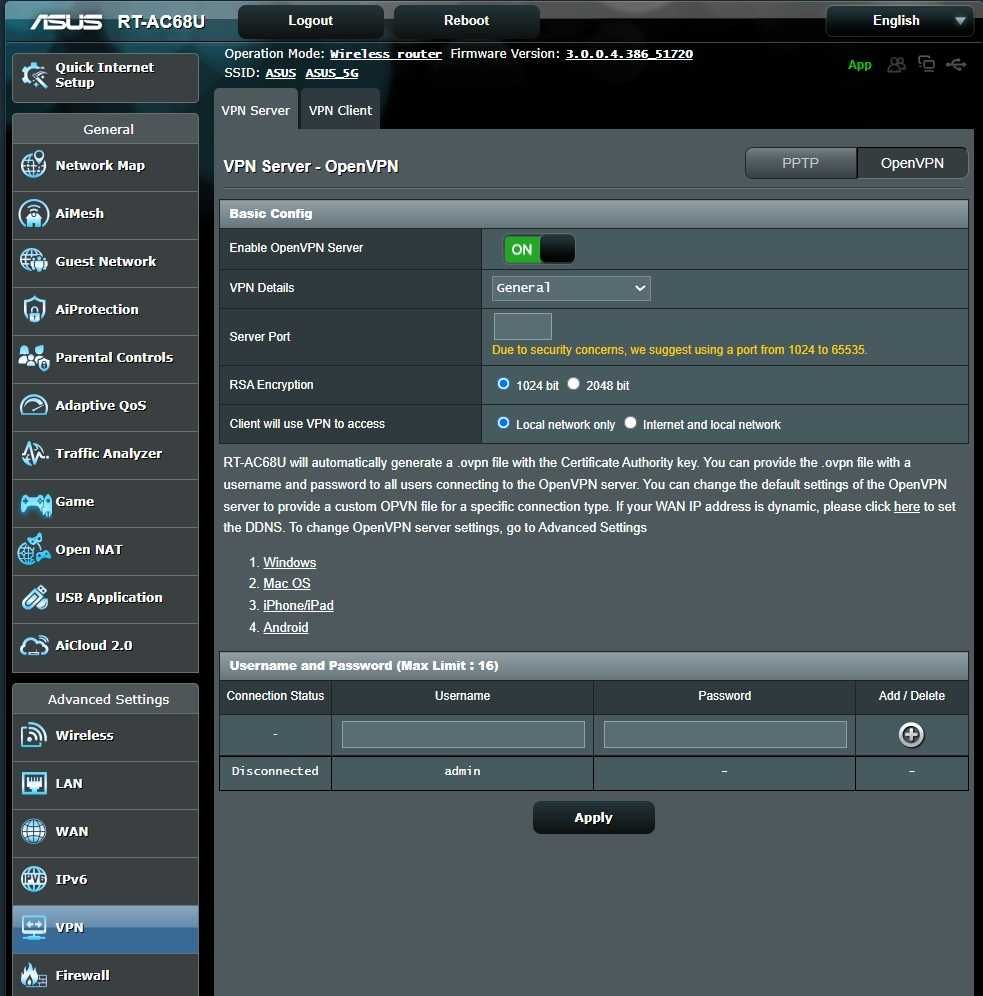
Task: Click the WAN globe icon
Action: click(34, 831)
